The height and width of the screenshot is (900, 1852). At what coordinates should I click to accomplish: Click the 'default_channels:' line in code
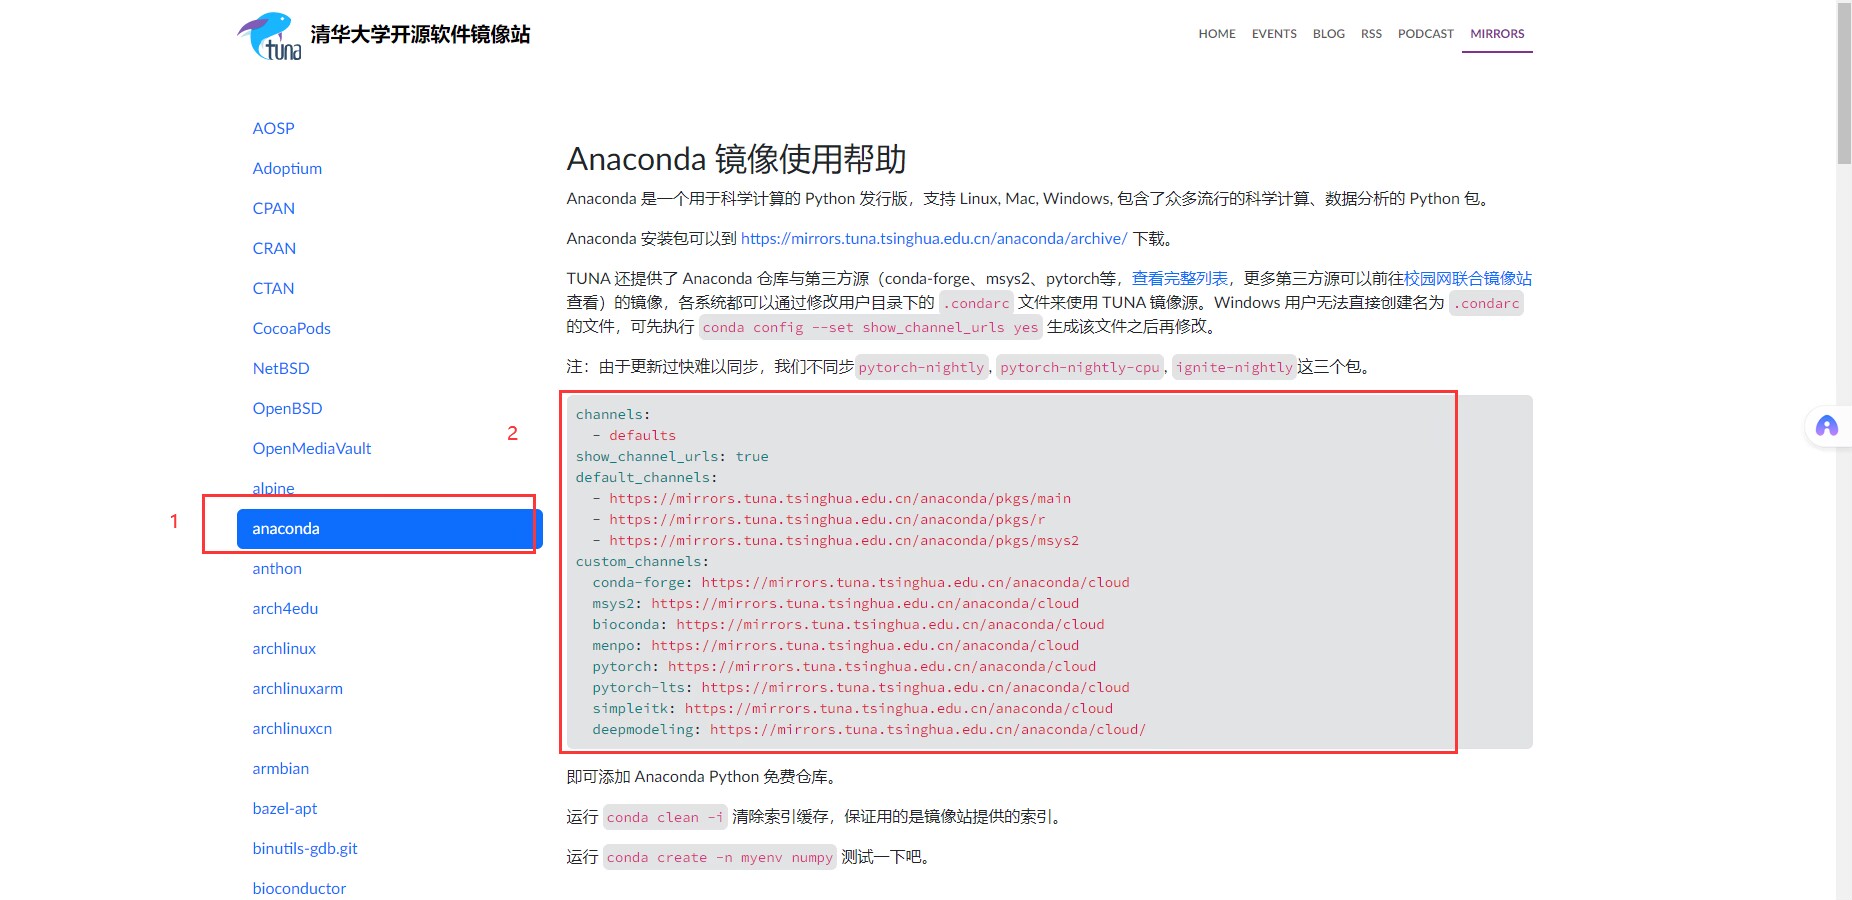(x=646, y=477)
